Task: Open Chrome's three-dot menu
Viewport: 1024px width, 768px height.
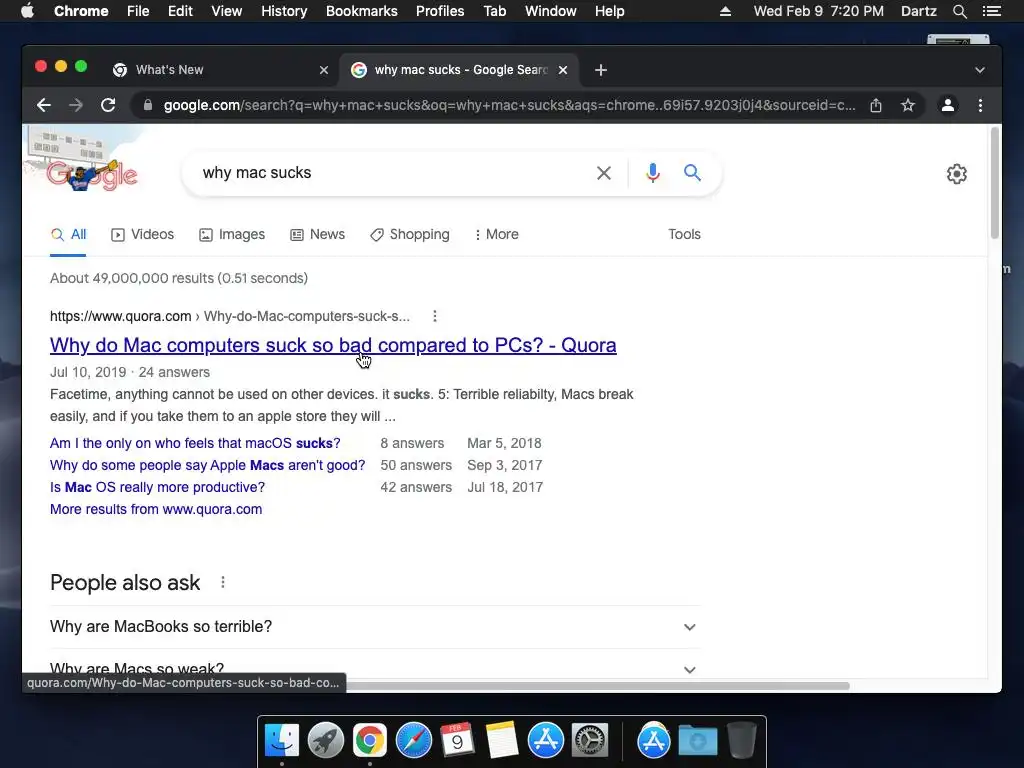Action: 980,105
